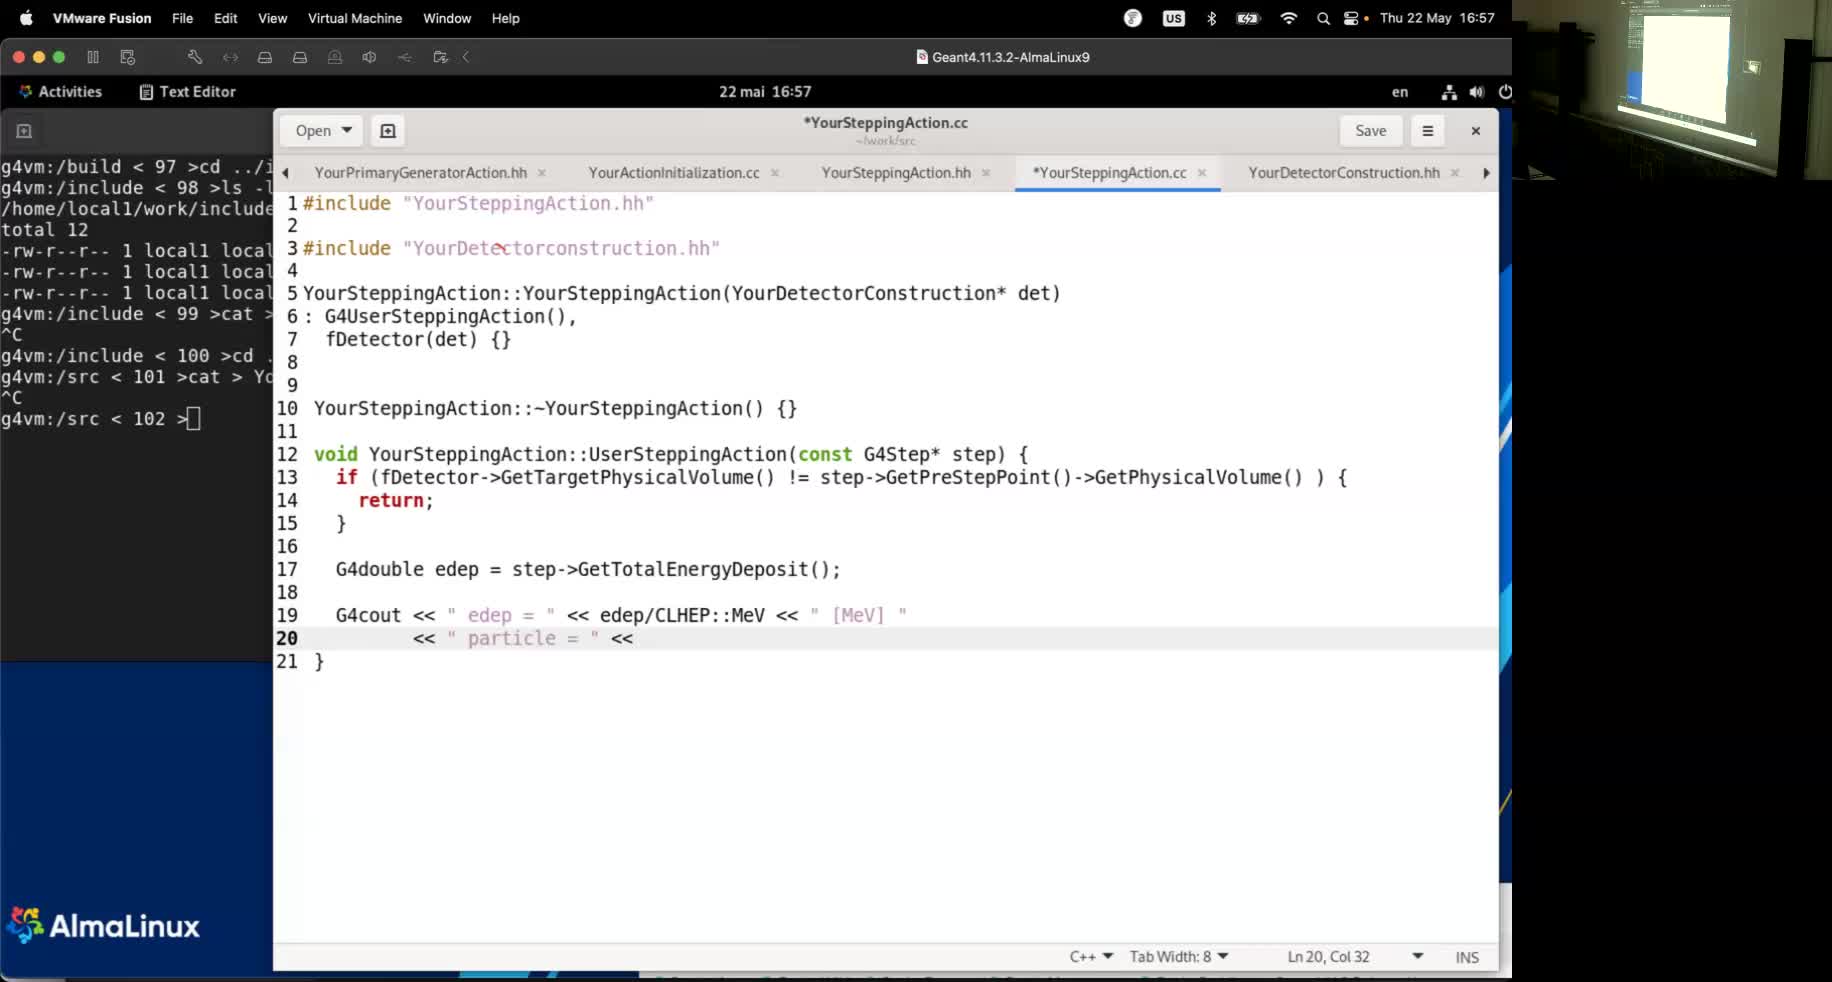Open the C++ language mode dropdown
1832x982 pixels.
(1091, 957)
